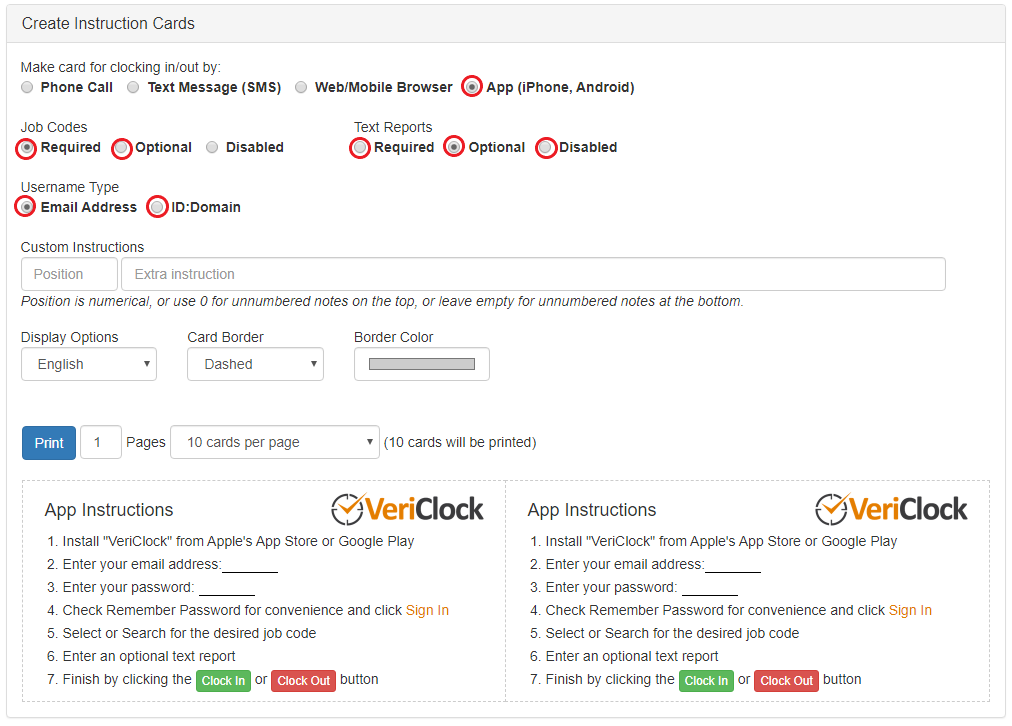Click the Sign In link on the left card
This screenshot has width=1012, height=726.
(427, 610)
